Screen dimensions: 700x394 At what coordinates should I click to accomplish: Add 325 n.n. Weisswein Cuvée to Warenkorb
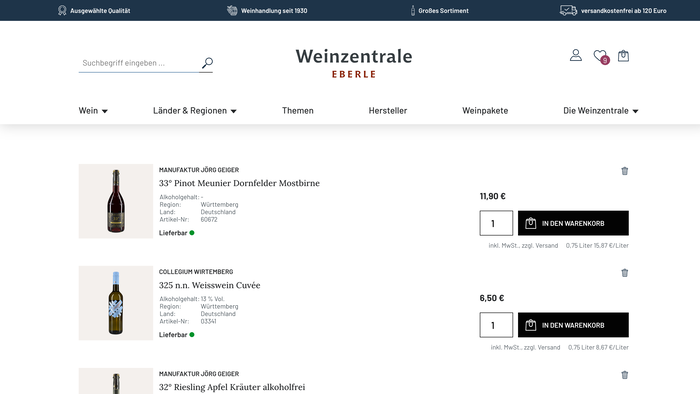pos(573,325)
